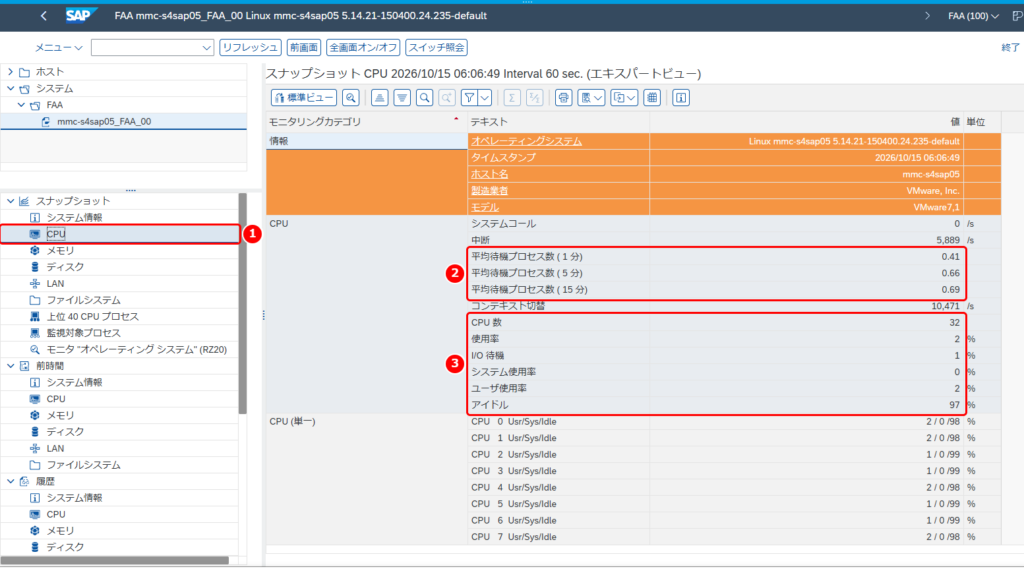
Task: Click the print icon in toolbar
Action: coord(564,98)
